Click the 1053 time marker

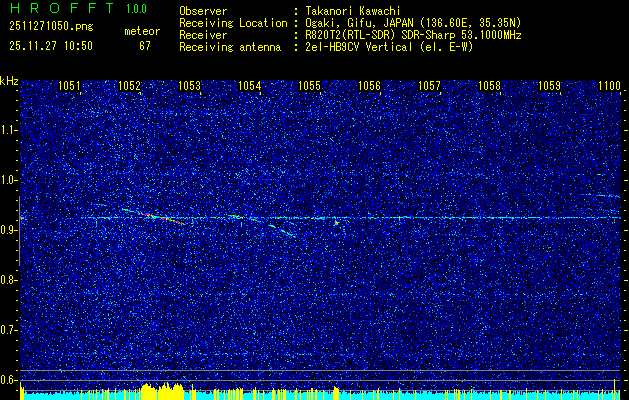tap(189, 86)
